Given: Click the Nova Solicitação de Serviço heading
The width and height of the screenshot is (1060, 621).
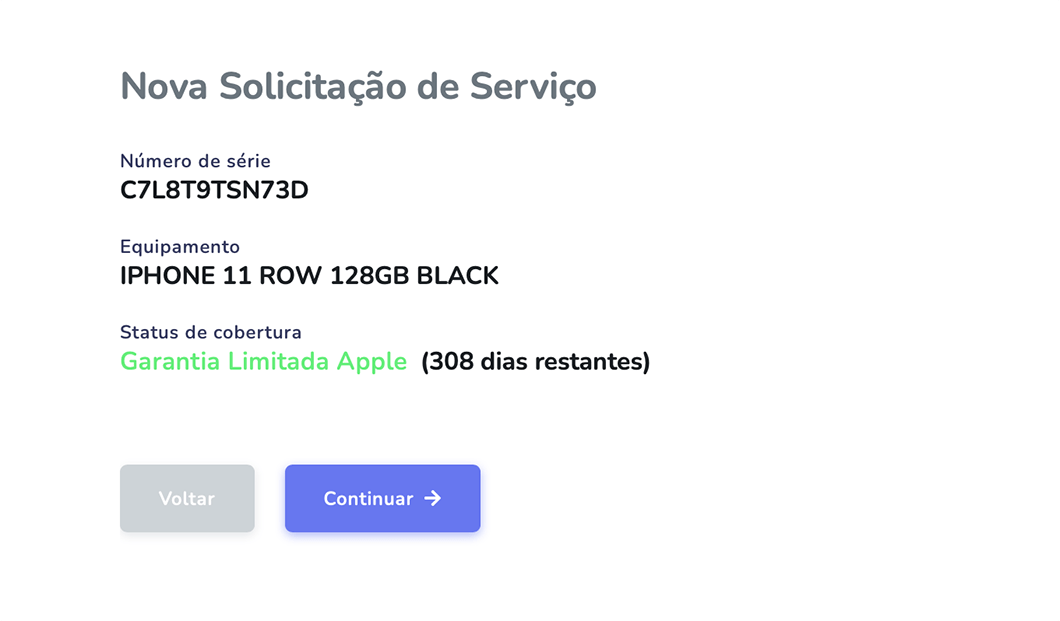Looking at the screenshot, I should 358,87.
